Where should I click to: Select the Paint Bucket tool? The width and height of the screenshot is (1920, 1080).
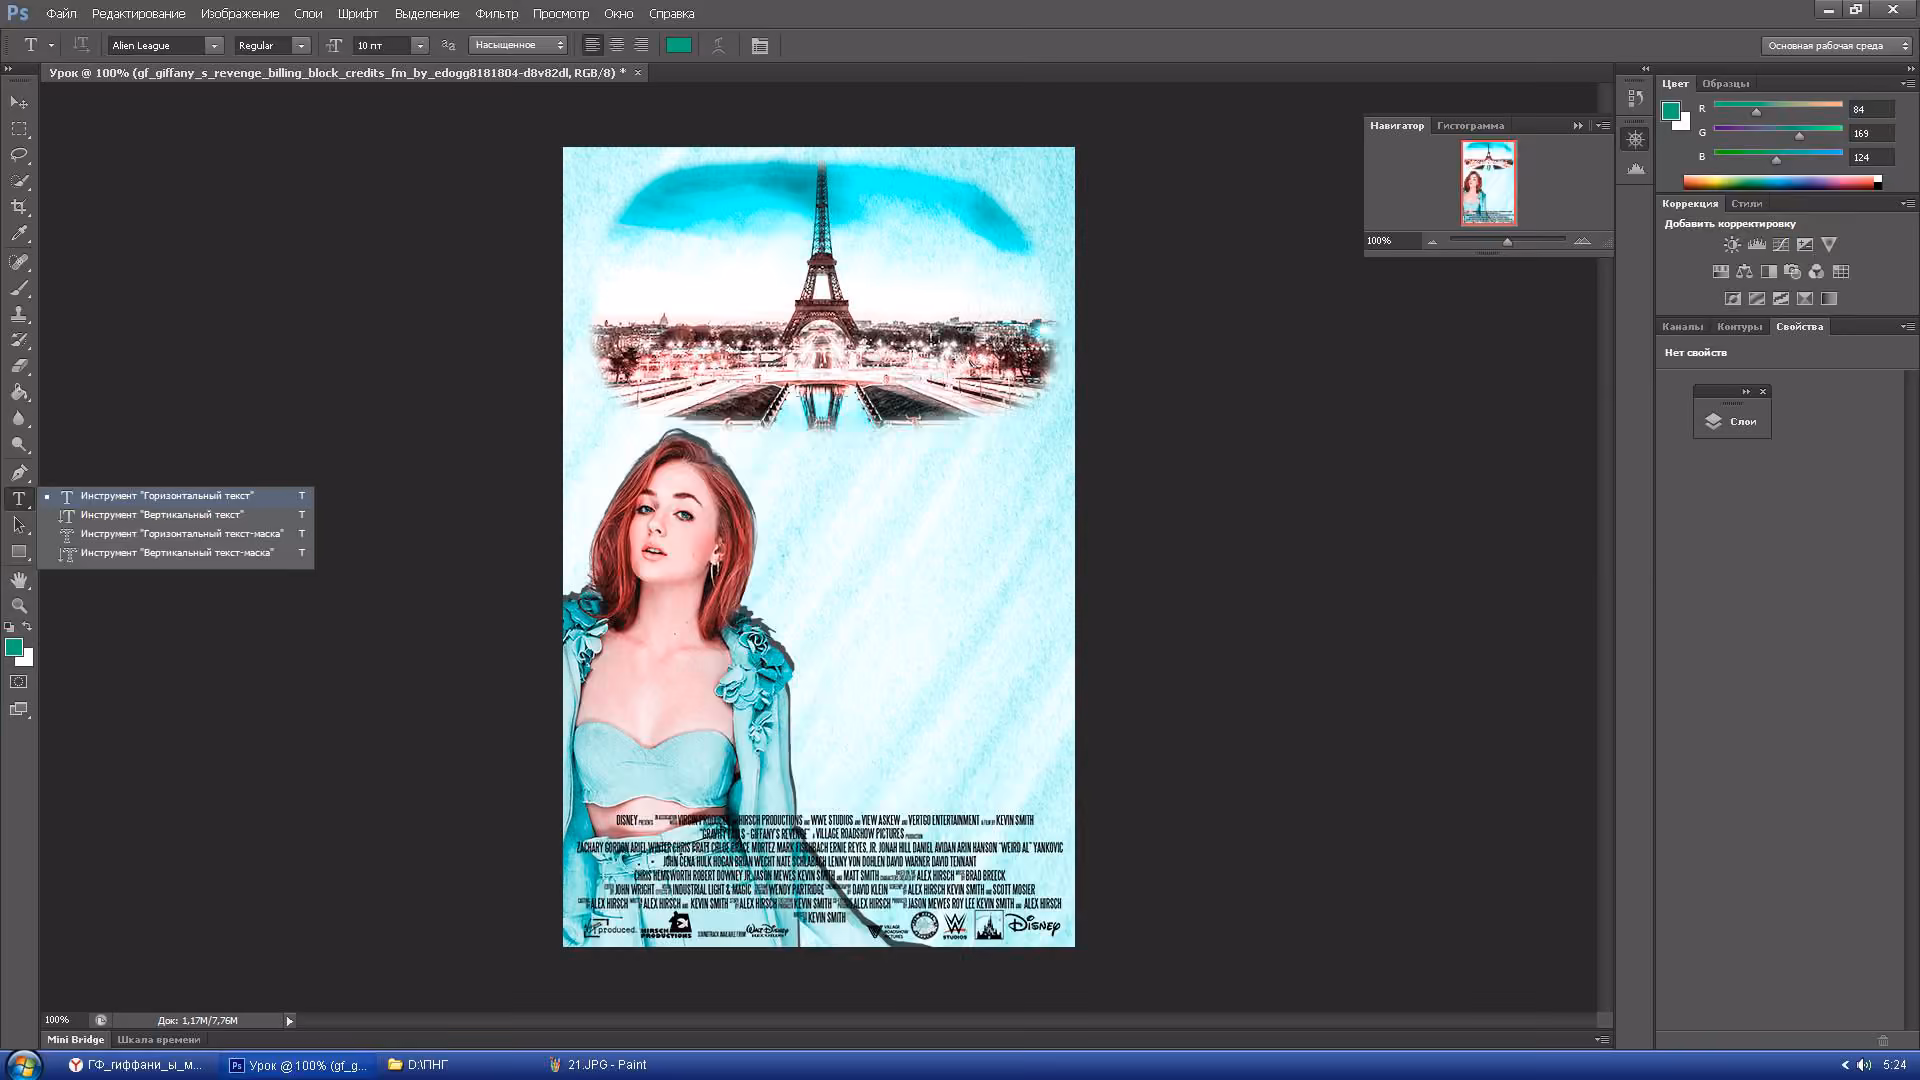19,392
